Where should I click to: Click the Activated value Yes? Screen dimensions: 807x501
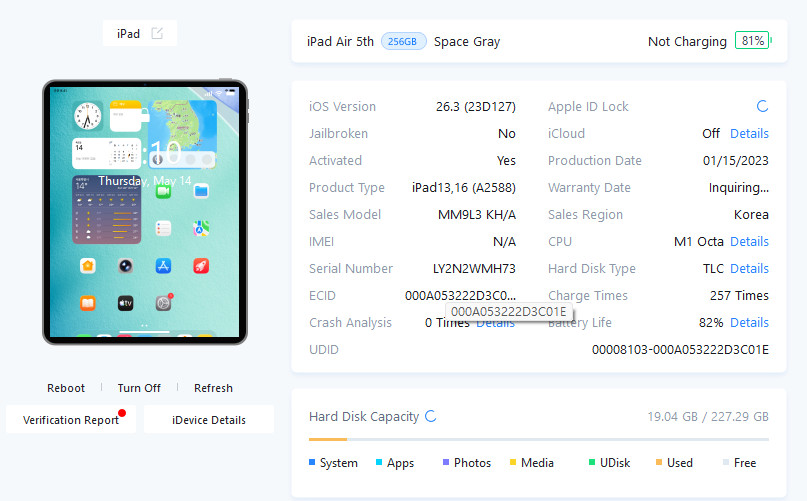pos(506,161)
